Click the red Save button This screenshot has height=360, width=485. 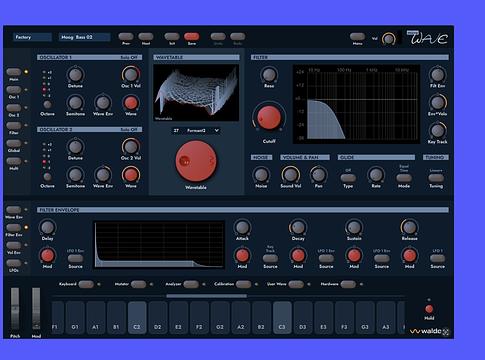click(192, 36)
